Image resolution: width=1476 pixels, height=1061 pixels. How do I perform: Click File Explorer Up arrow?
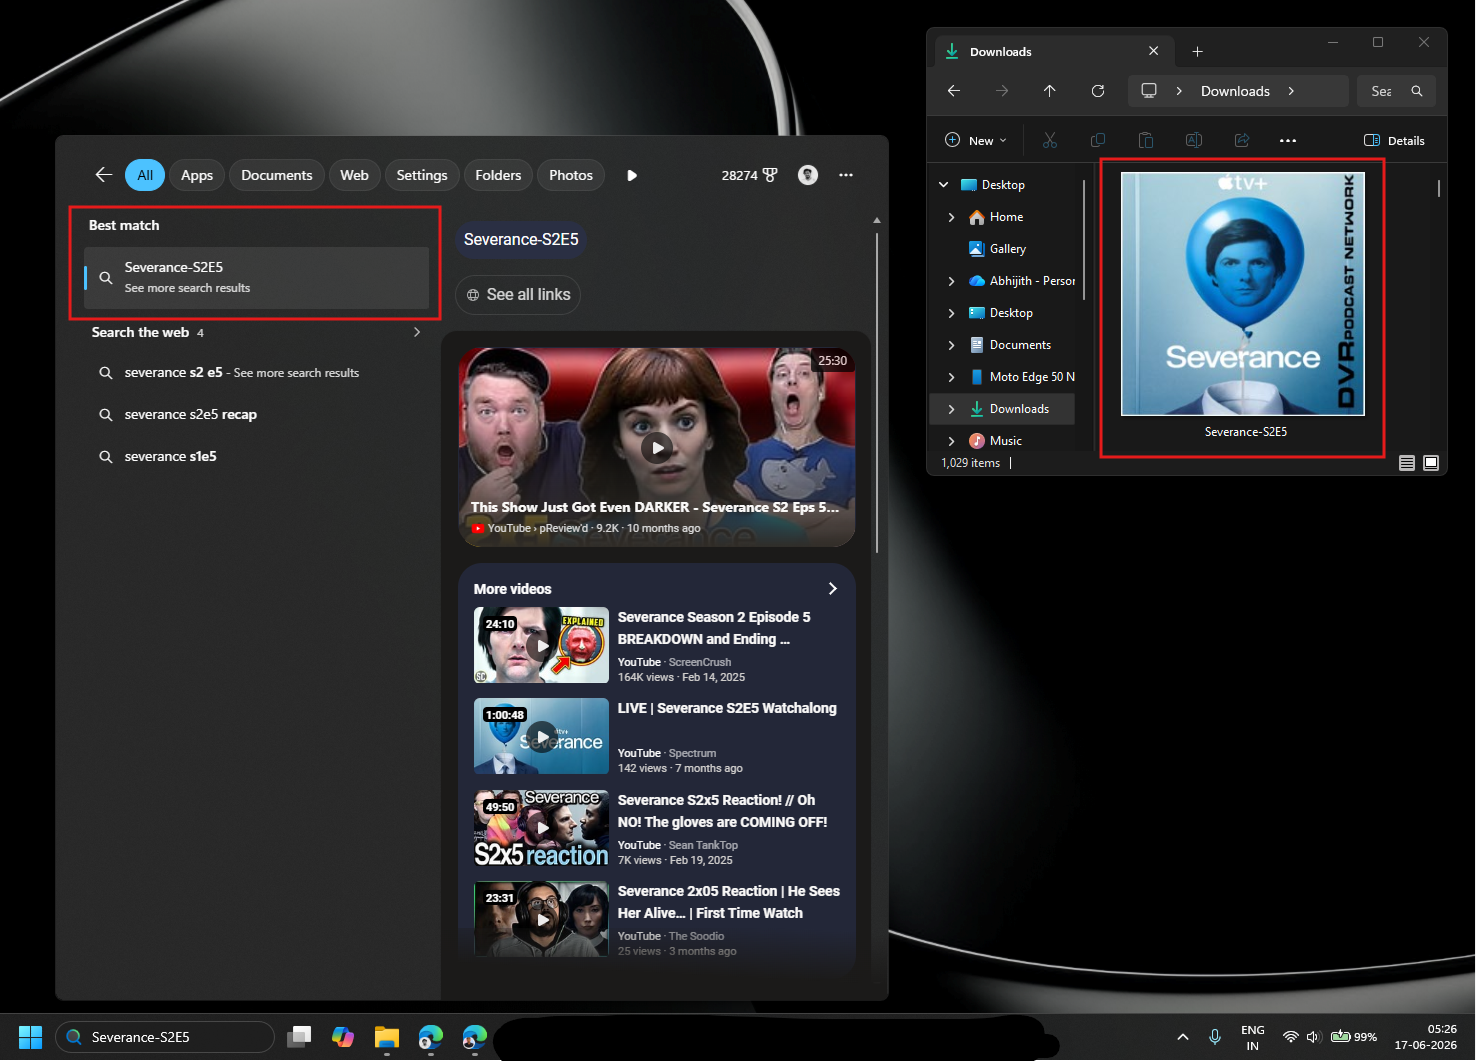coord(1050,91)
